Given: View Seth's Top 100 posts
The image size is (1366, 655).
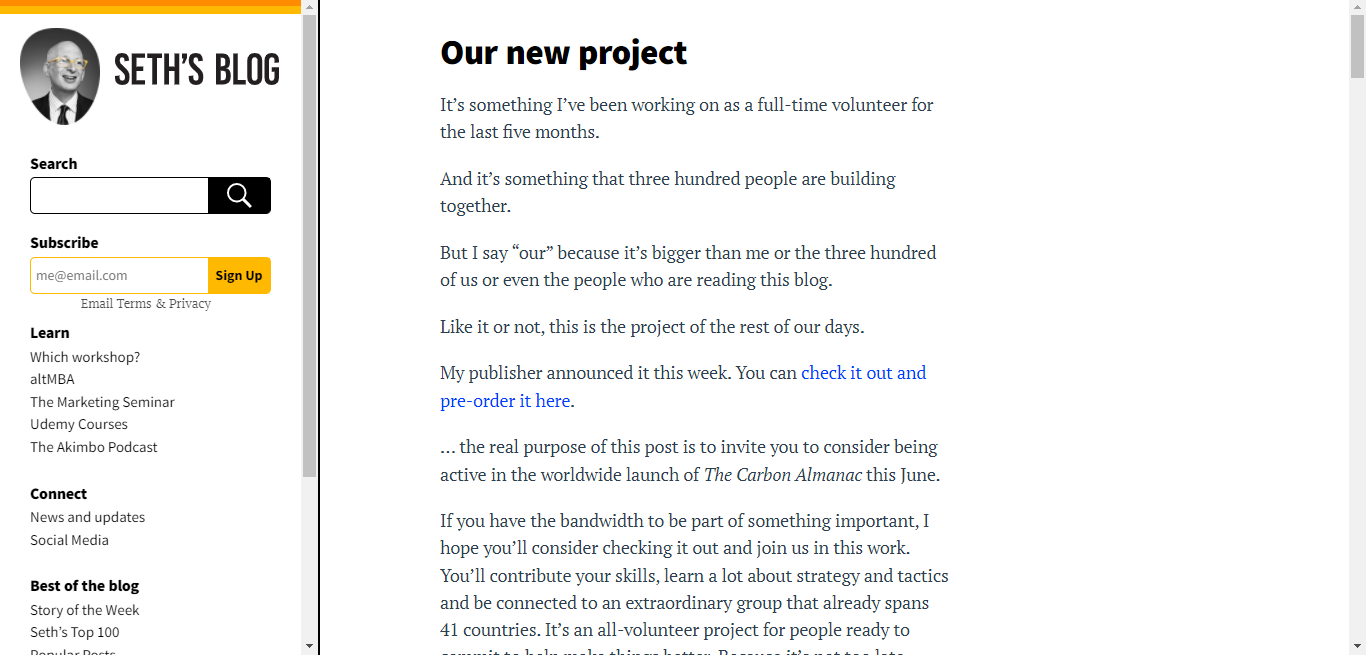Looking at the screenshot, I should point(75,632).
